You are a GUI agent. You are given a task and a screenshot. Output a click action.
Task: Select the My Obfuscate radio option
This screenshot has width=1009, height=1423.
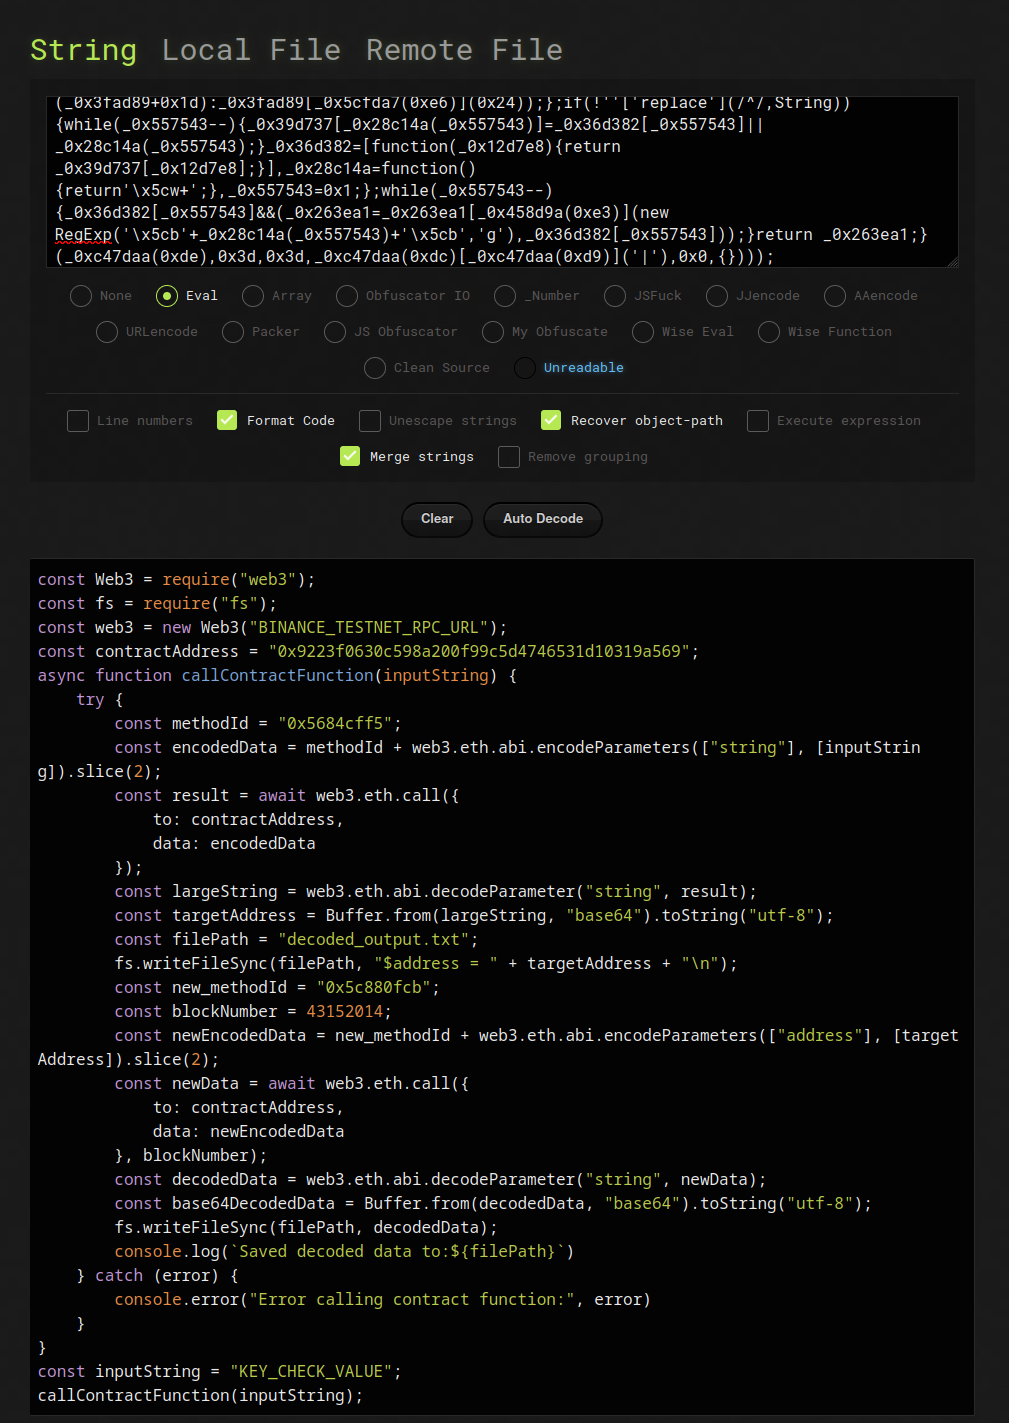(493, 332)
